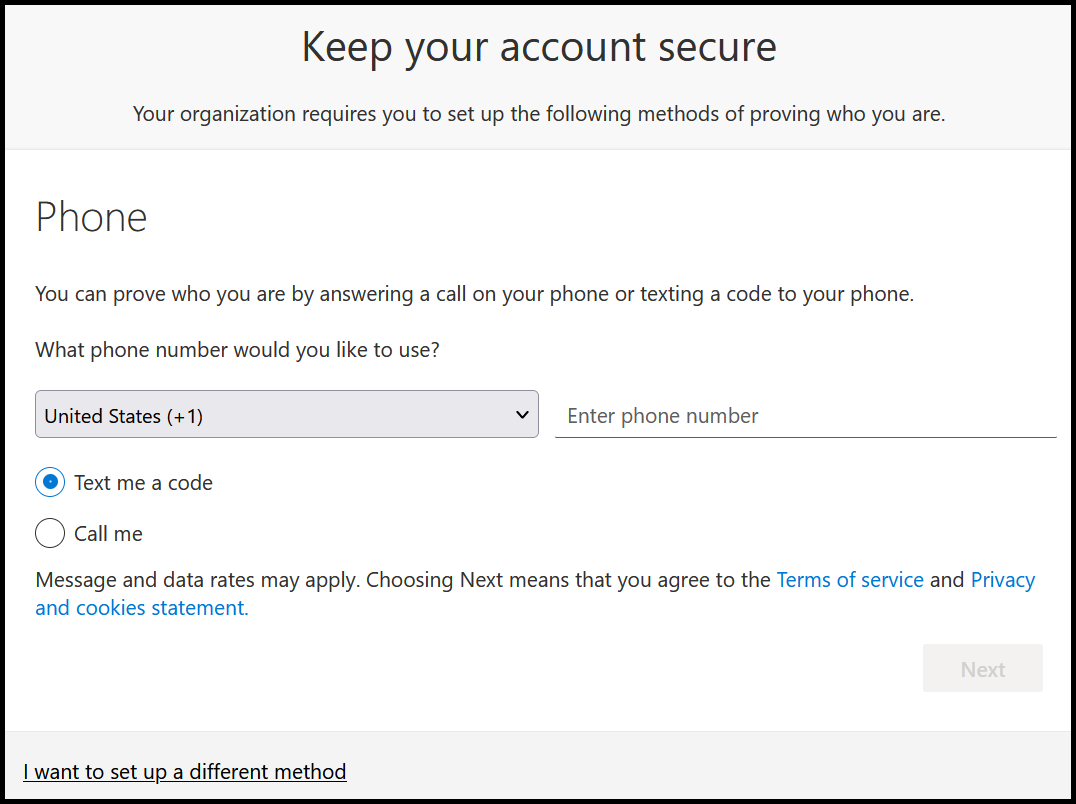Click the chevron arrow on country selector
The width and height of the screenshot is (1076, 804).
coord(522,415)
